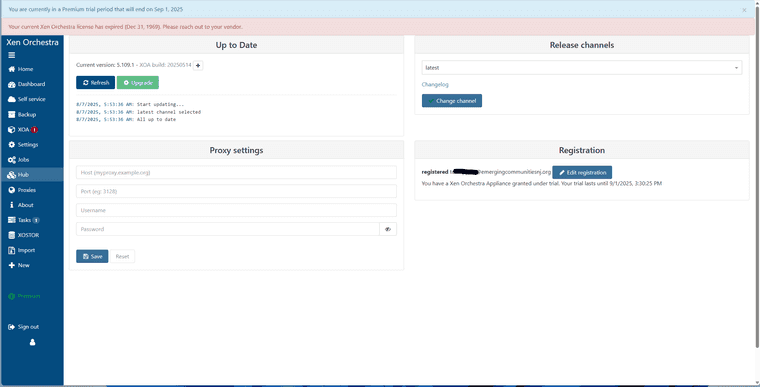Click the Edit registration button
This screenshot has height=387, width=760.
582,172
